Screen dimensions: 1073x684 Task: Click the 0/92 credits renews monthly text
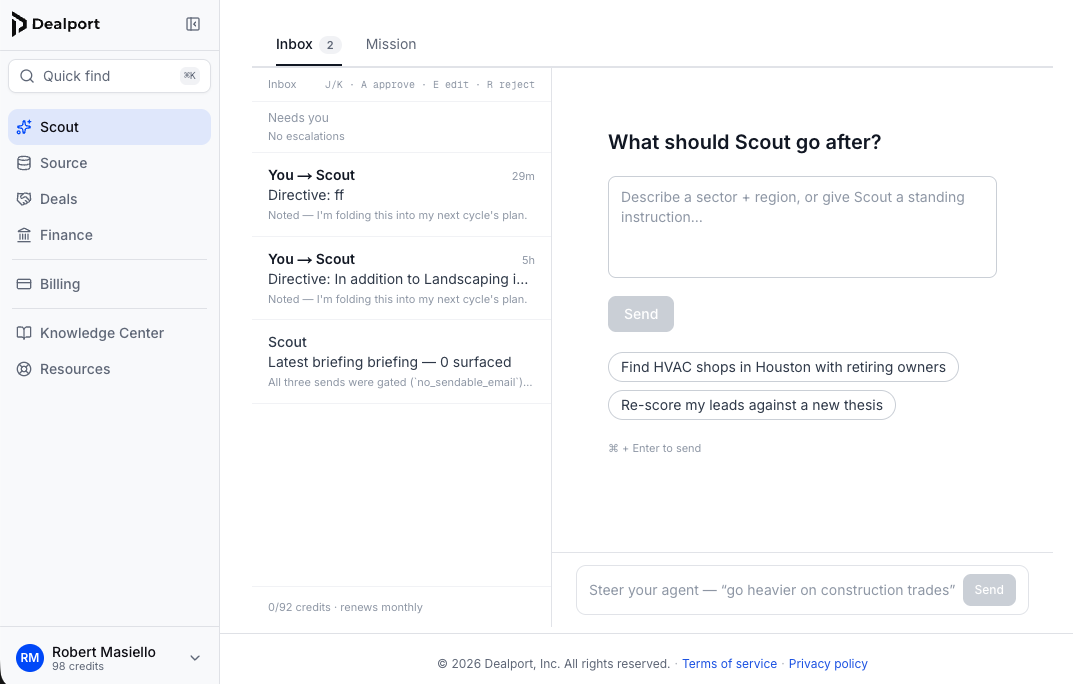point(345,607)
